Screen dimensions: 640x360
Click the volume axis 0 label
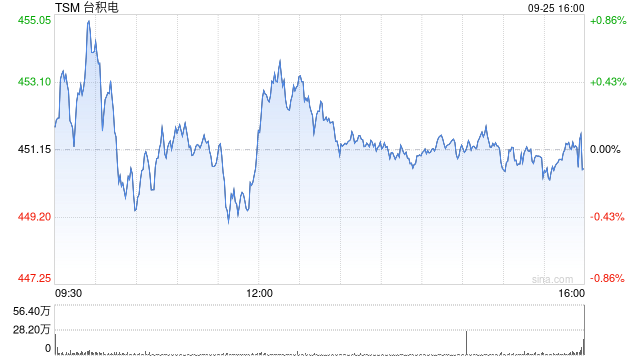coord(48,348)
